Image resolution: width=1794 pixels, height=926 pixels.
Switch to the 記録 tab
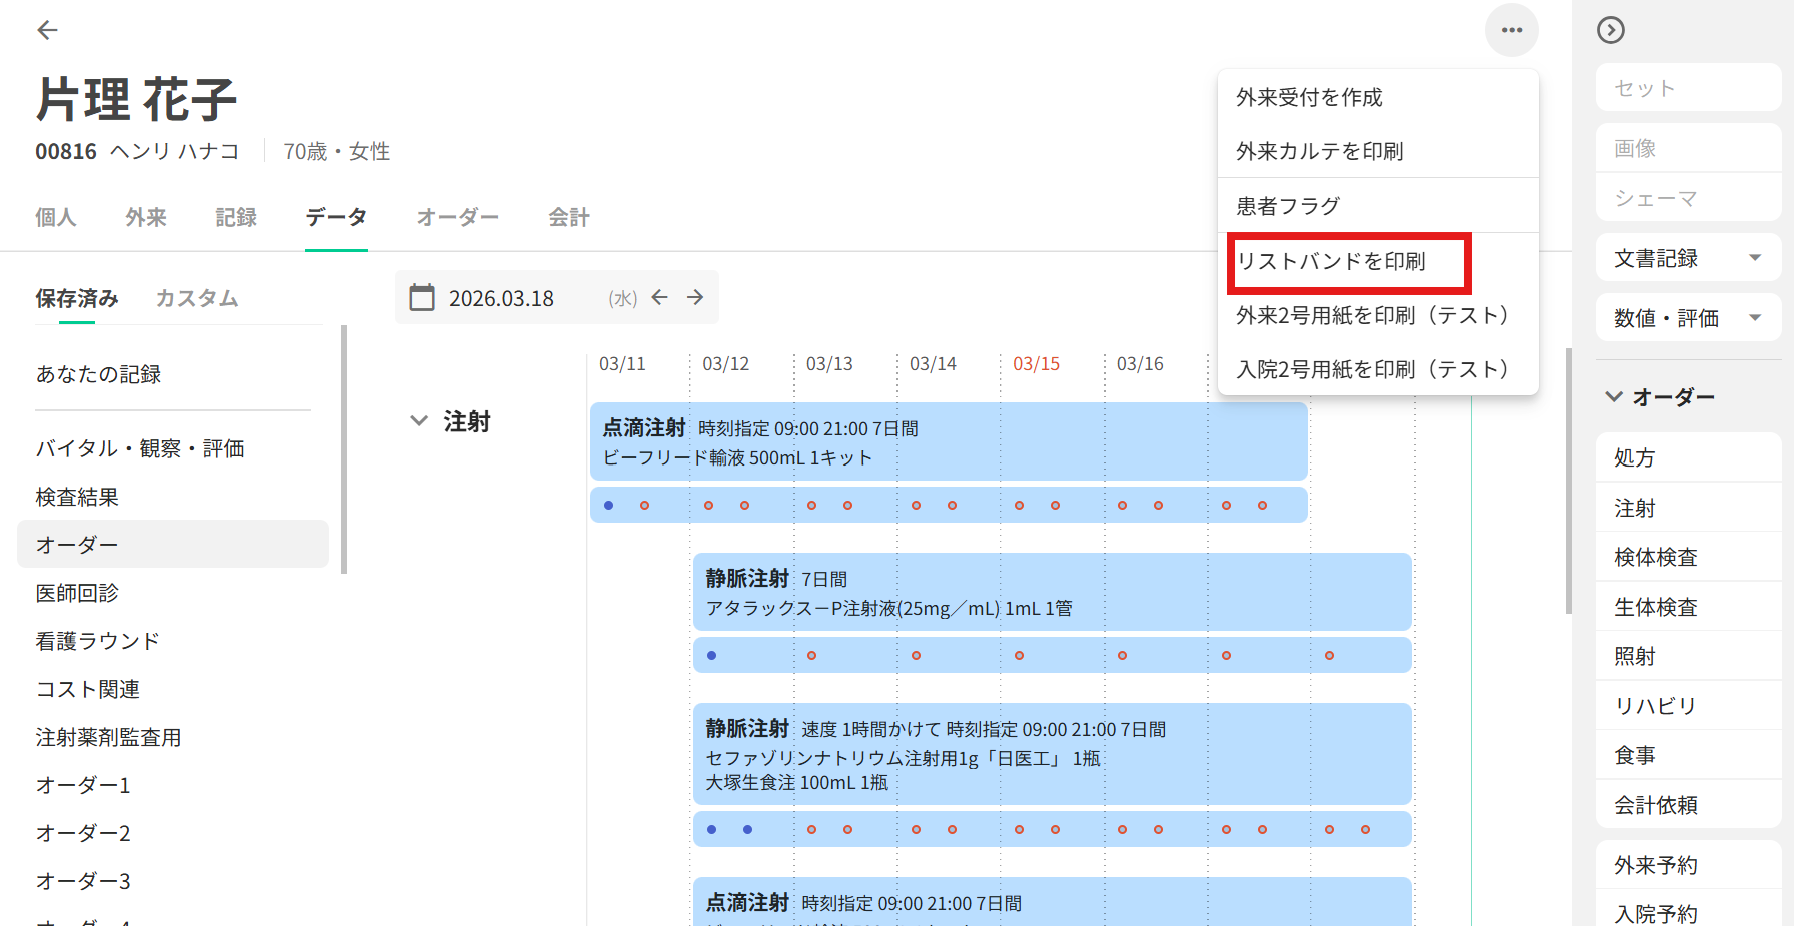(236, 217)
